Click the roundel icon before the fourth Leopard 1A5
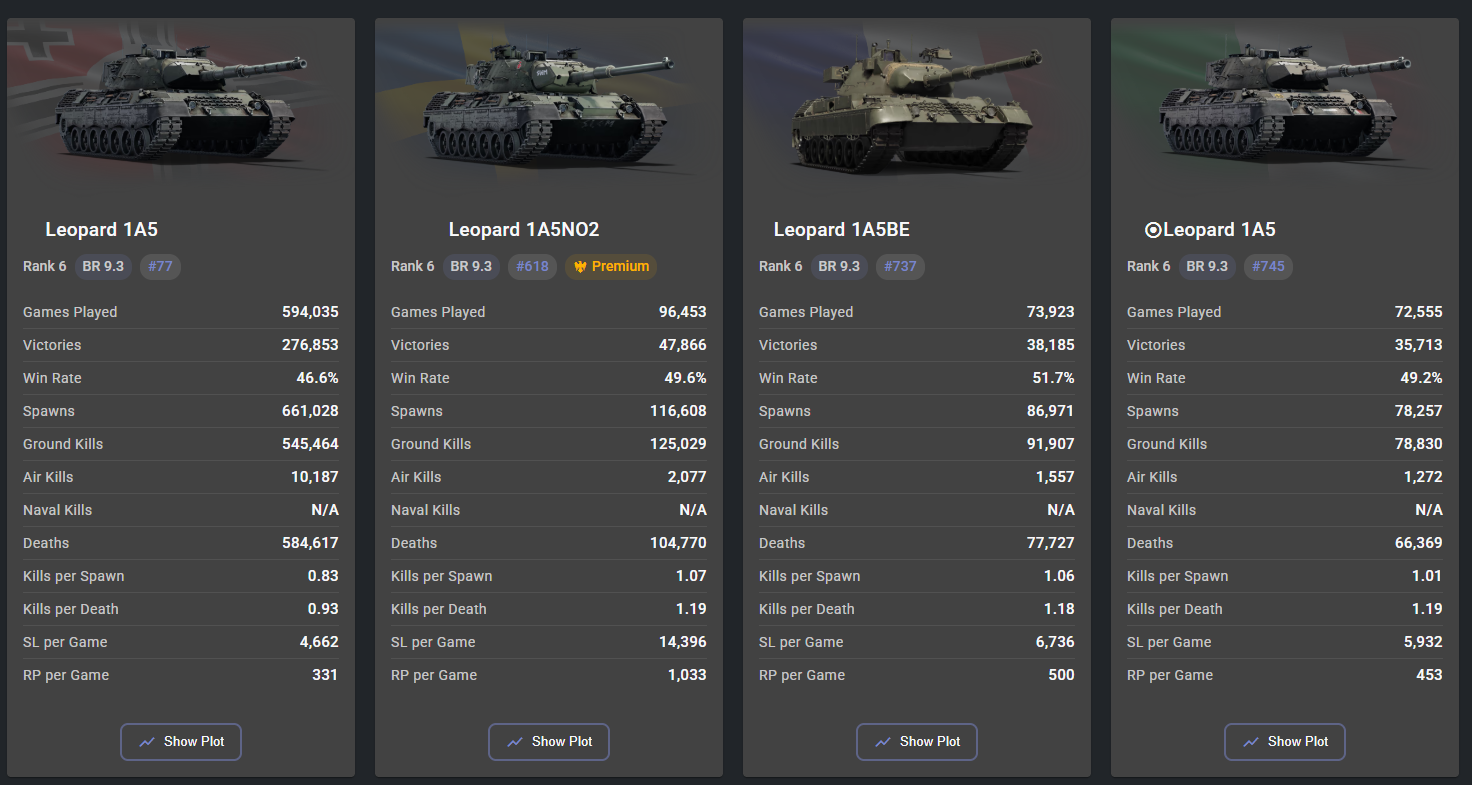Screen dimensions: 1472x785 pyautogui.click(x=1153, y=230)
